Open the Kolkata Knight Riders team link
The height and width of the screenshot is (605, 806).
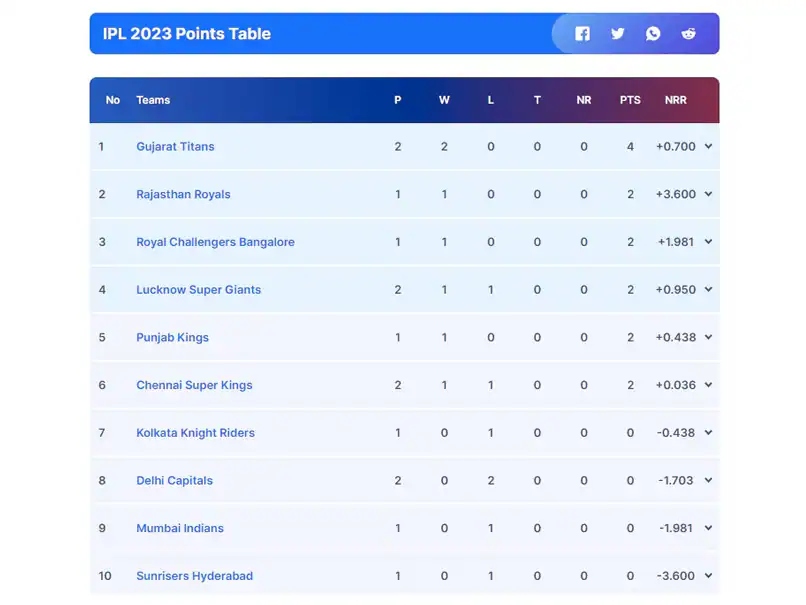coord(195,433)
